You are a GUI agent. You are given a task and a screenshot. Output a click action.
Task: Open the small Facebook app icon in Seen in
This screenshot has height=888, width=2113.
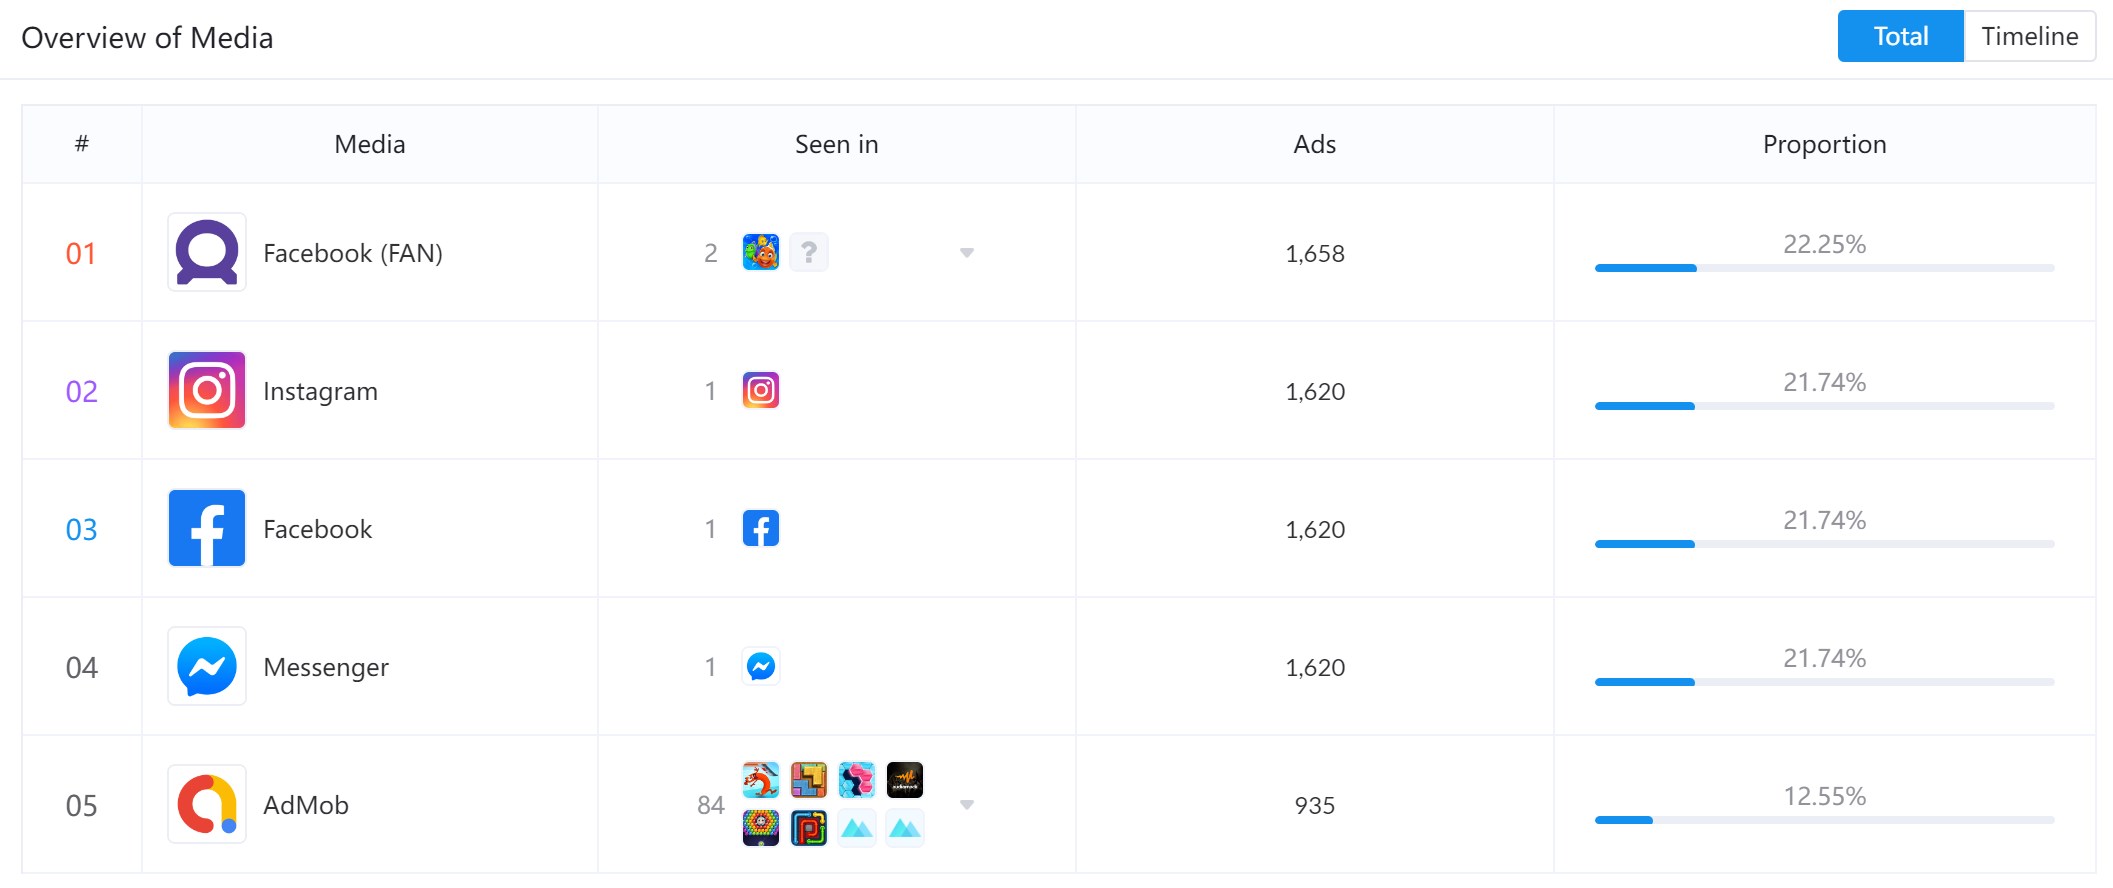pos(761,529)
